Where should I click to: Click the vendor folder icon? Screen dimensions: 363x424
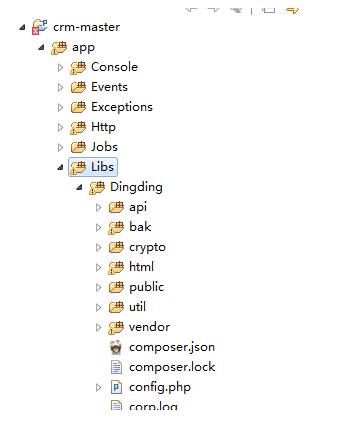pyautogui.click(x=116, y=327)
